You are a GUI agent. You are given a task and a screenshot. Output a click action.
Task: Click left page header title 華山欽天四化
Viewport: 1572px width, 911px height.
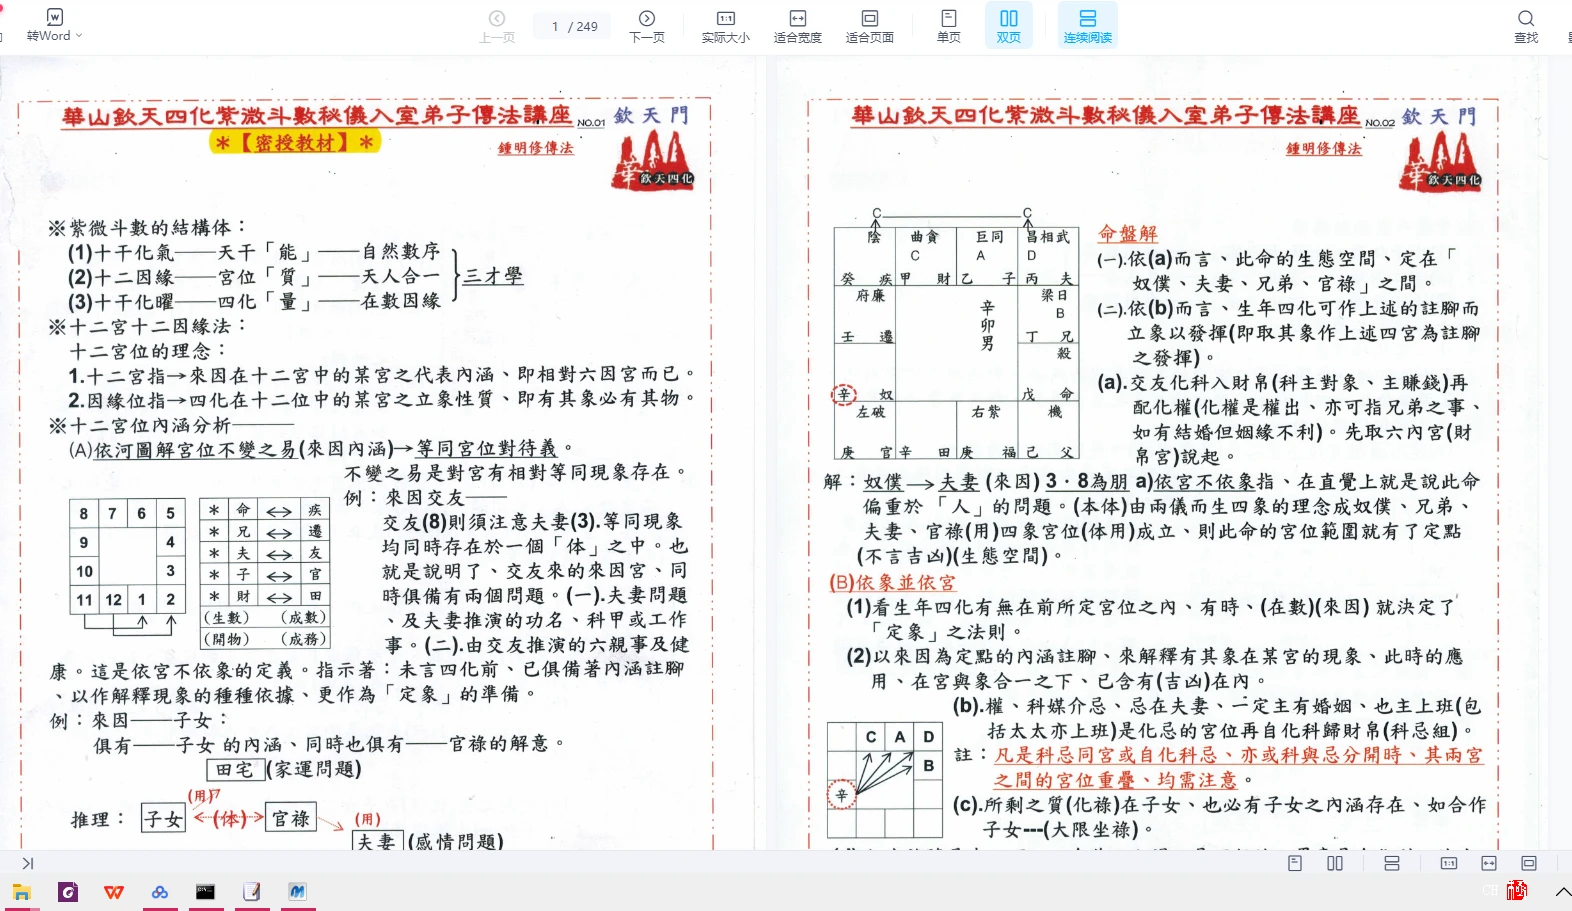317,116
